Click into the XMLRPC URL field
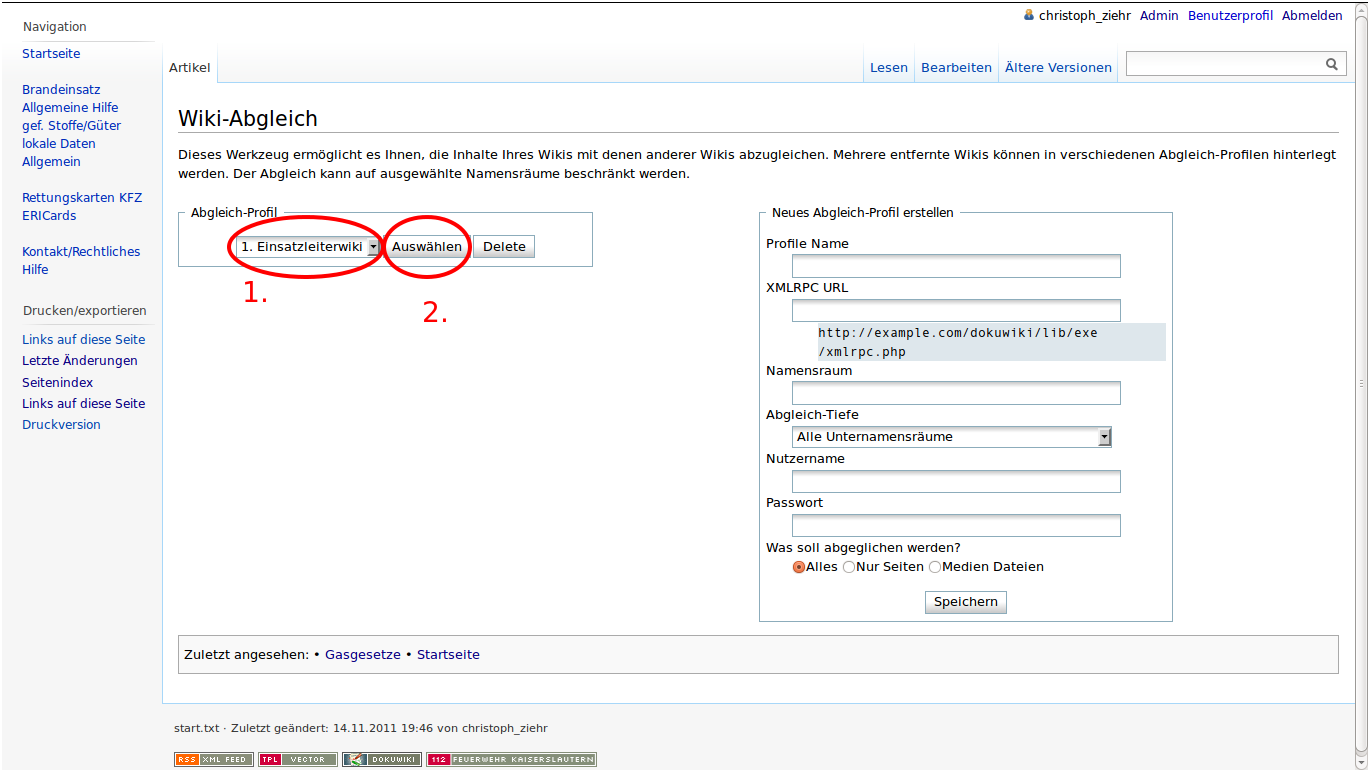 pyautogui.click(x=956, y=310)
